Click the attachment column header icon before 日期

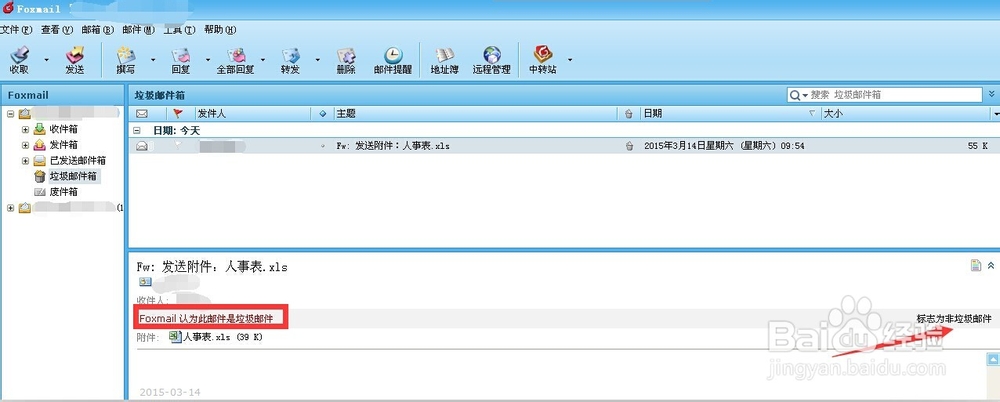(629, 114)
